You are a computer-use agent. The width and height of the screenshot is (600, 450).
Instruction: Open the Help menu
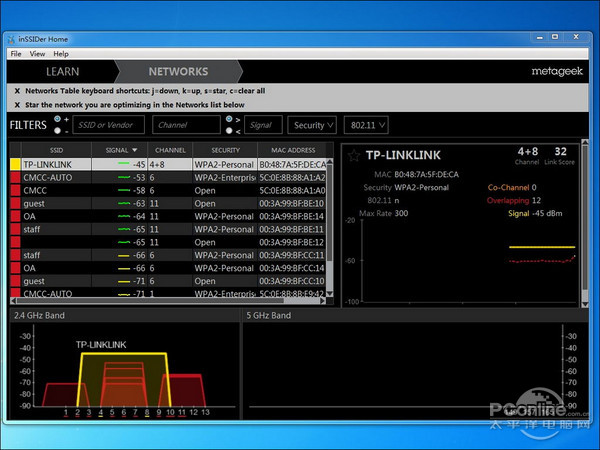pos(61,53)
